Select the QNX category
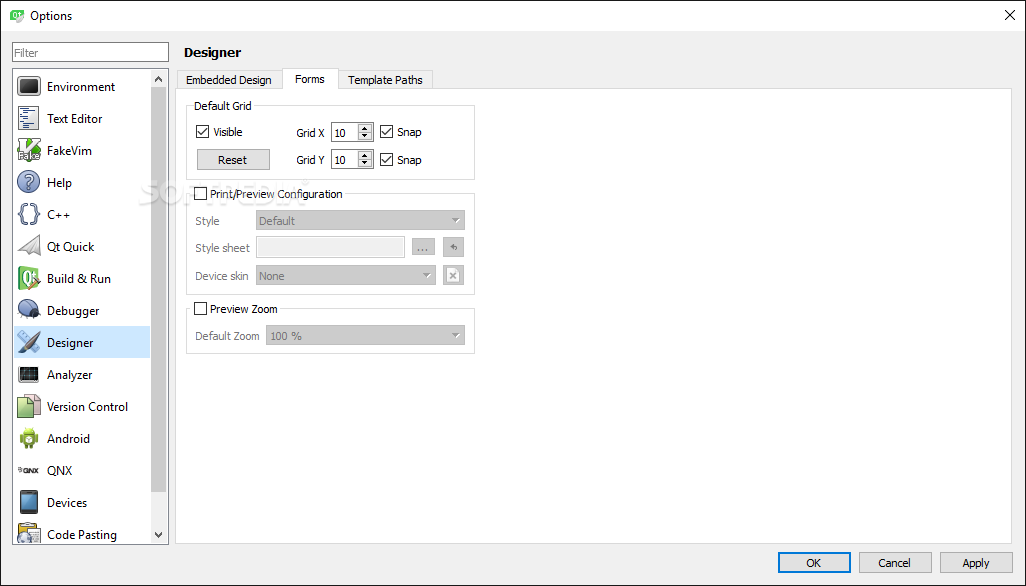1026x586 pixels. point(81,471)
